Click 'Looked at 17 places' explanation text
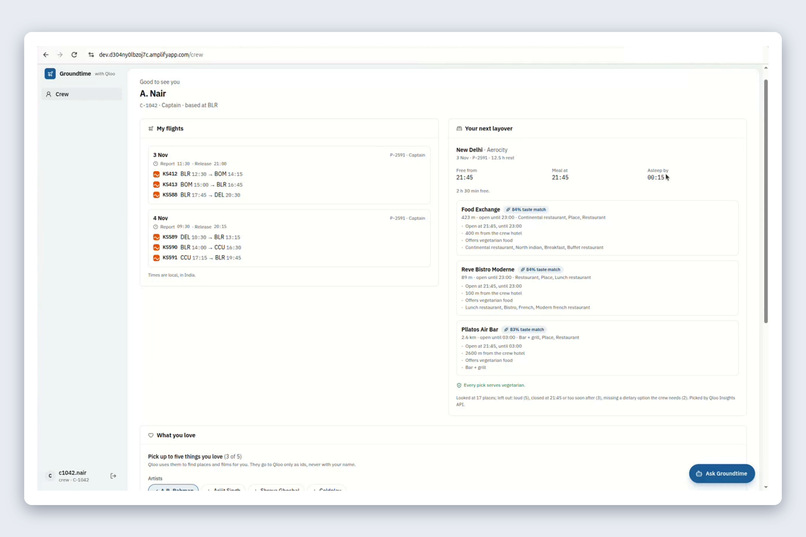 tap(595, 401)
